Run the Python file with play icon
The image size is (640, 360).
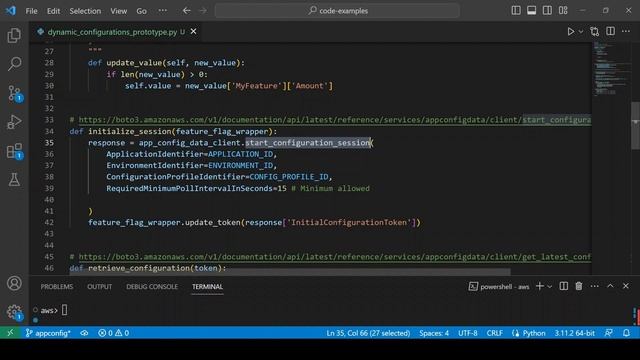pos(571,31)
